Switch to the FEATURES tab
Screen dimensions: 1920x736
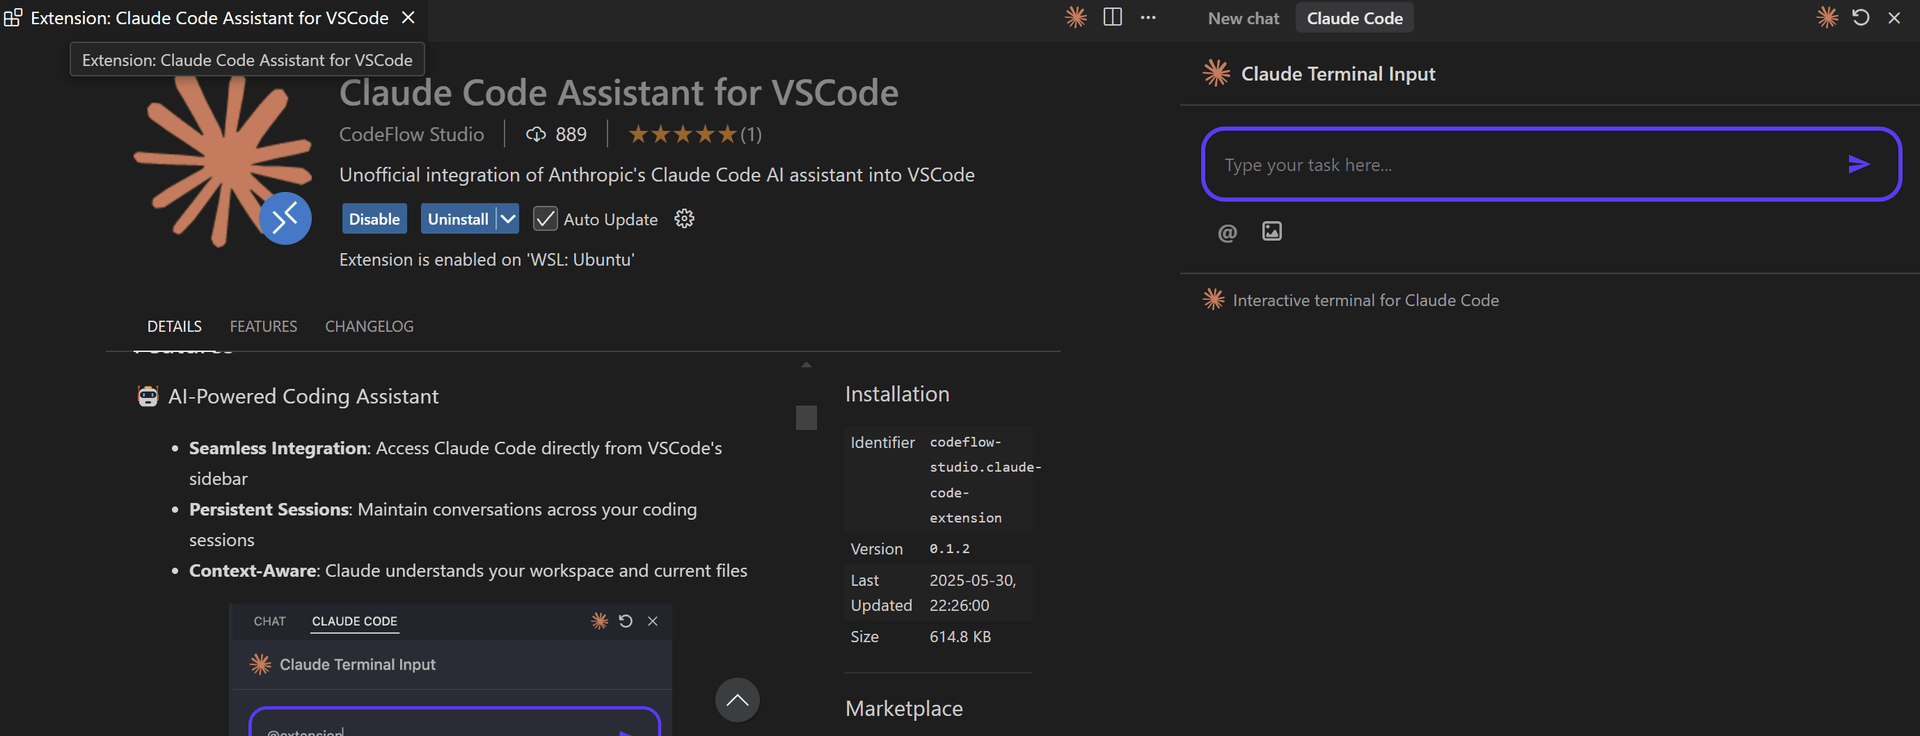(x=263, y=326)
